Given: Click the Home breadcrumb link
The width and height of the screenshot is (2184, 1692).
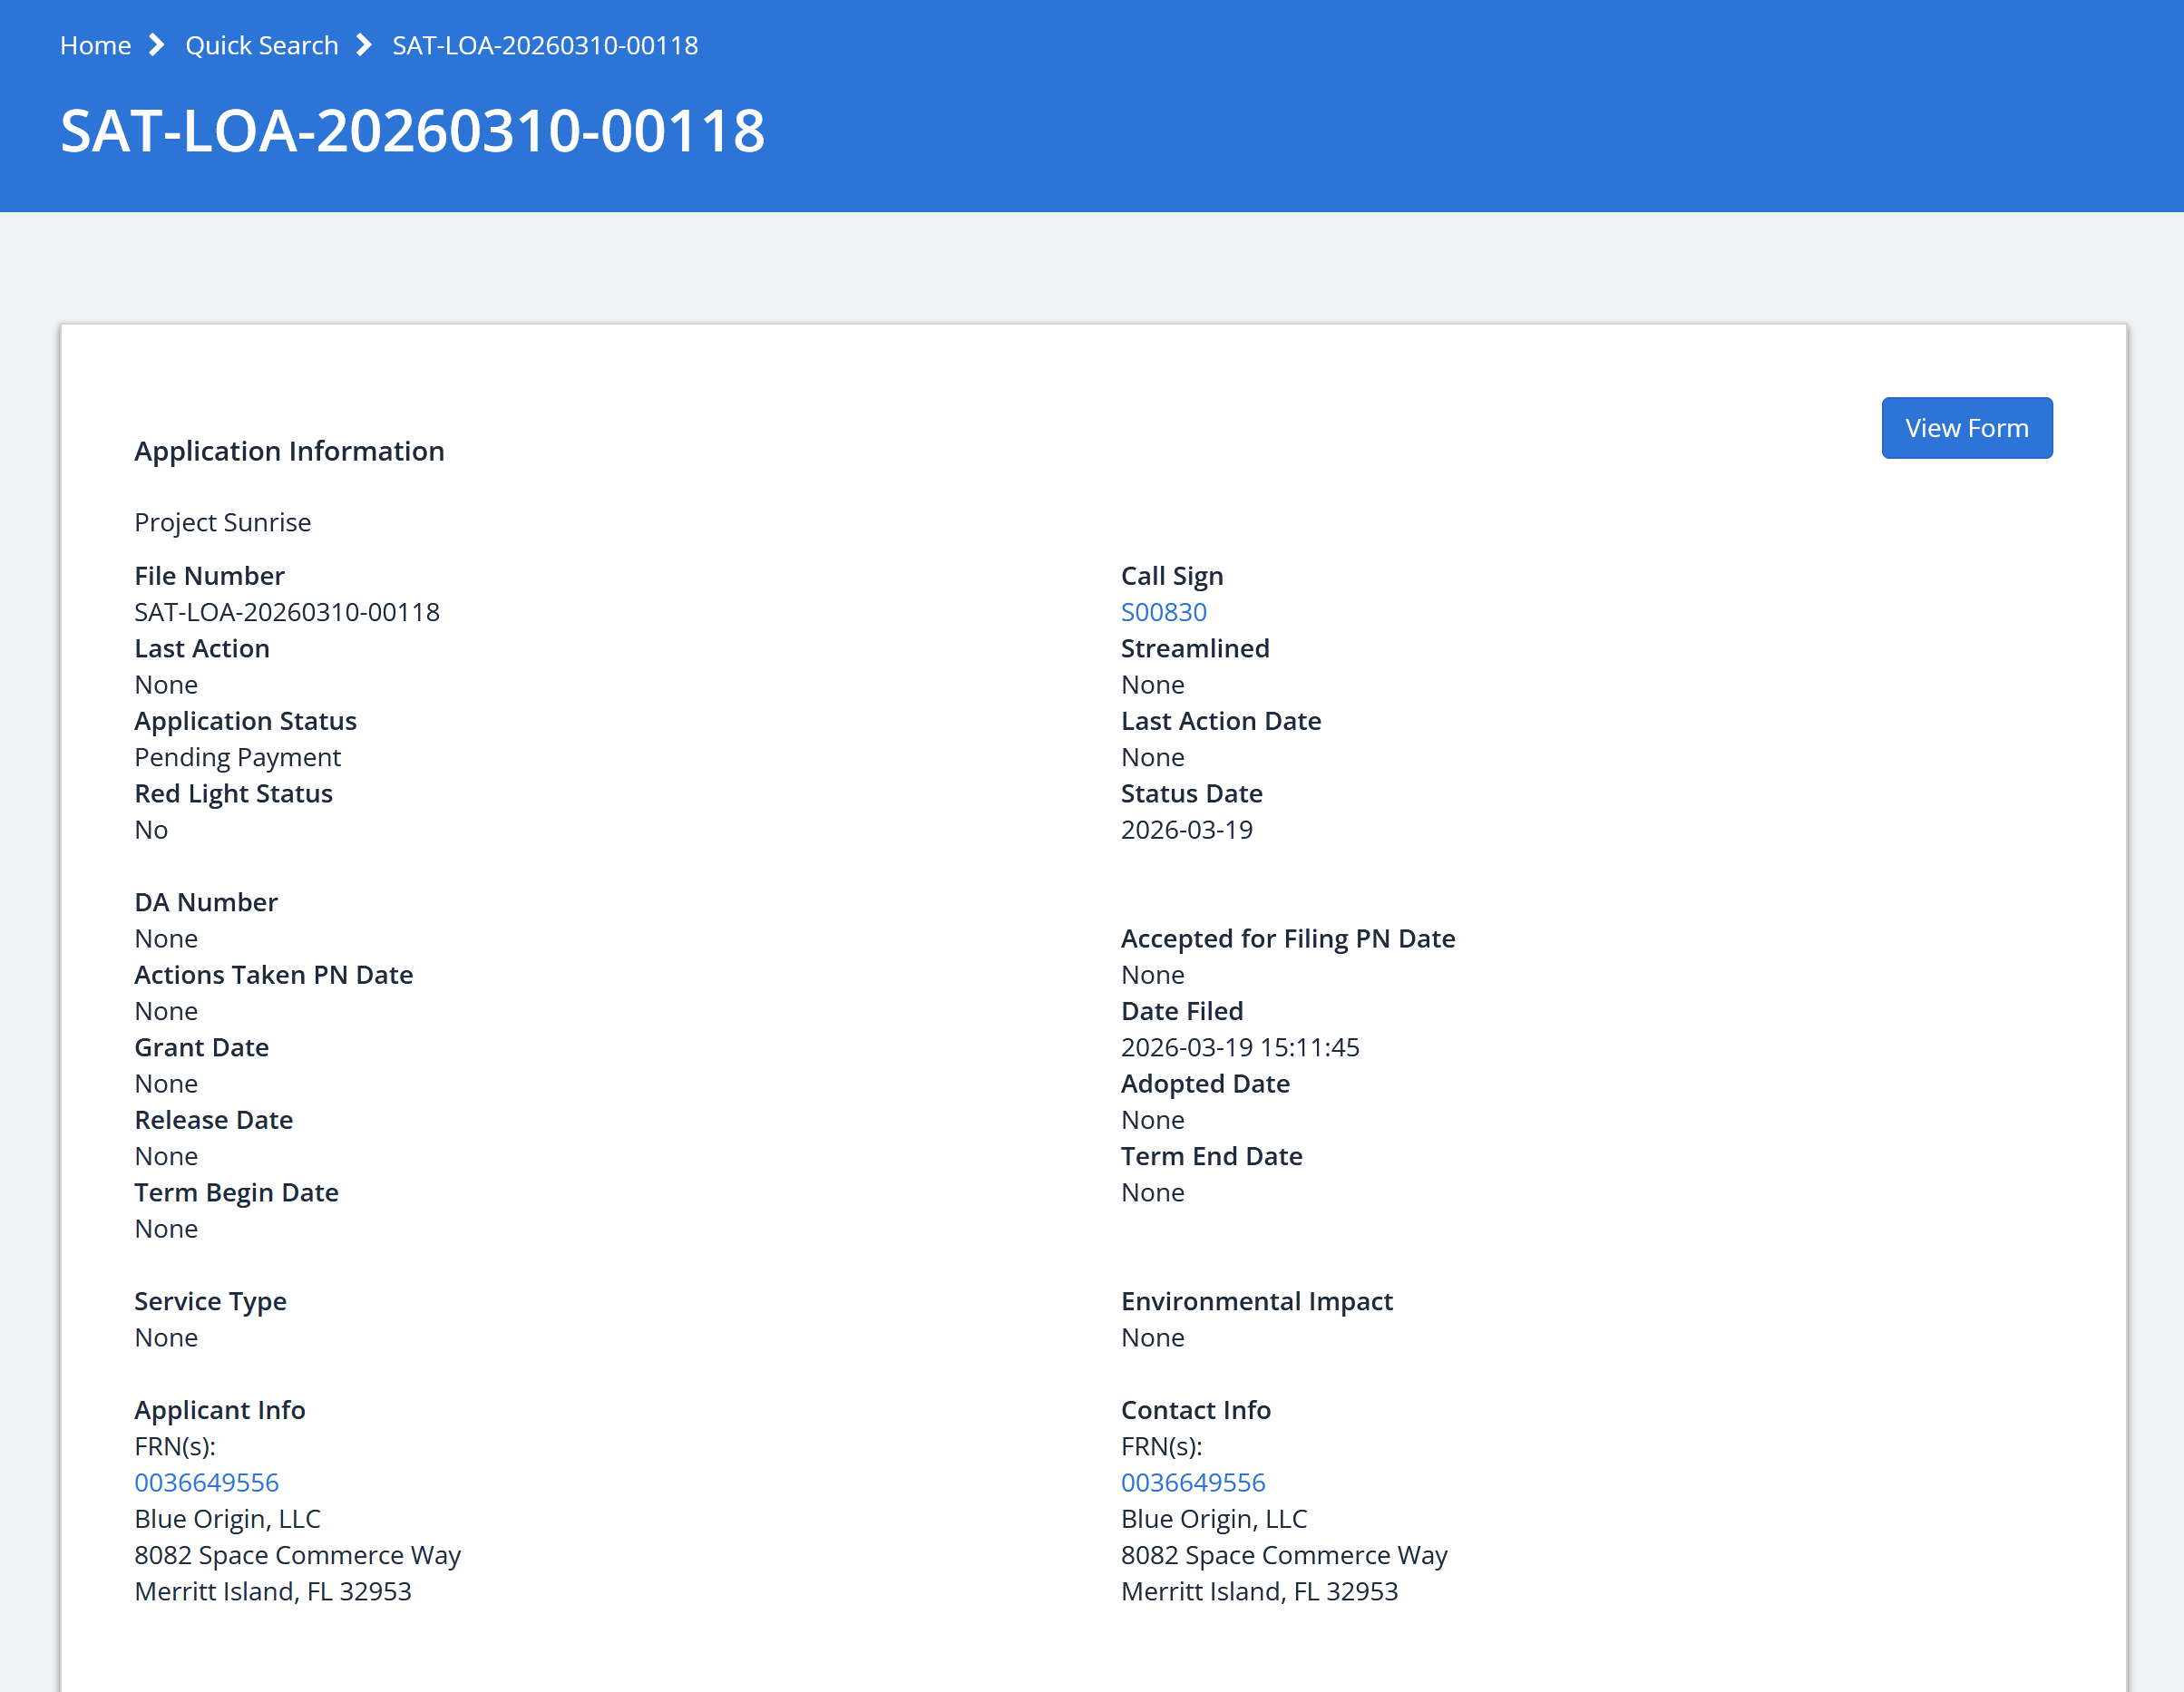Looking at the screenshot, I should pyautogui.click(x=95, y=46).
